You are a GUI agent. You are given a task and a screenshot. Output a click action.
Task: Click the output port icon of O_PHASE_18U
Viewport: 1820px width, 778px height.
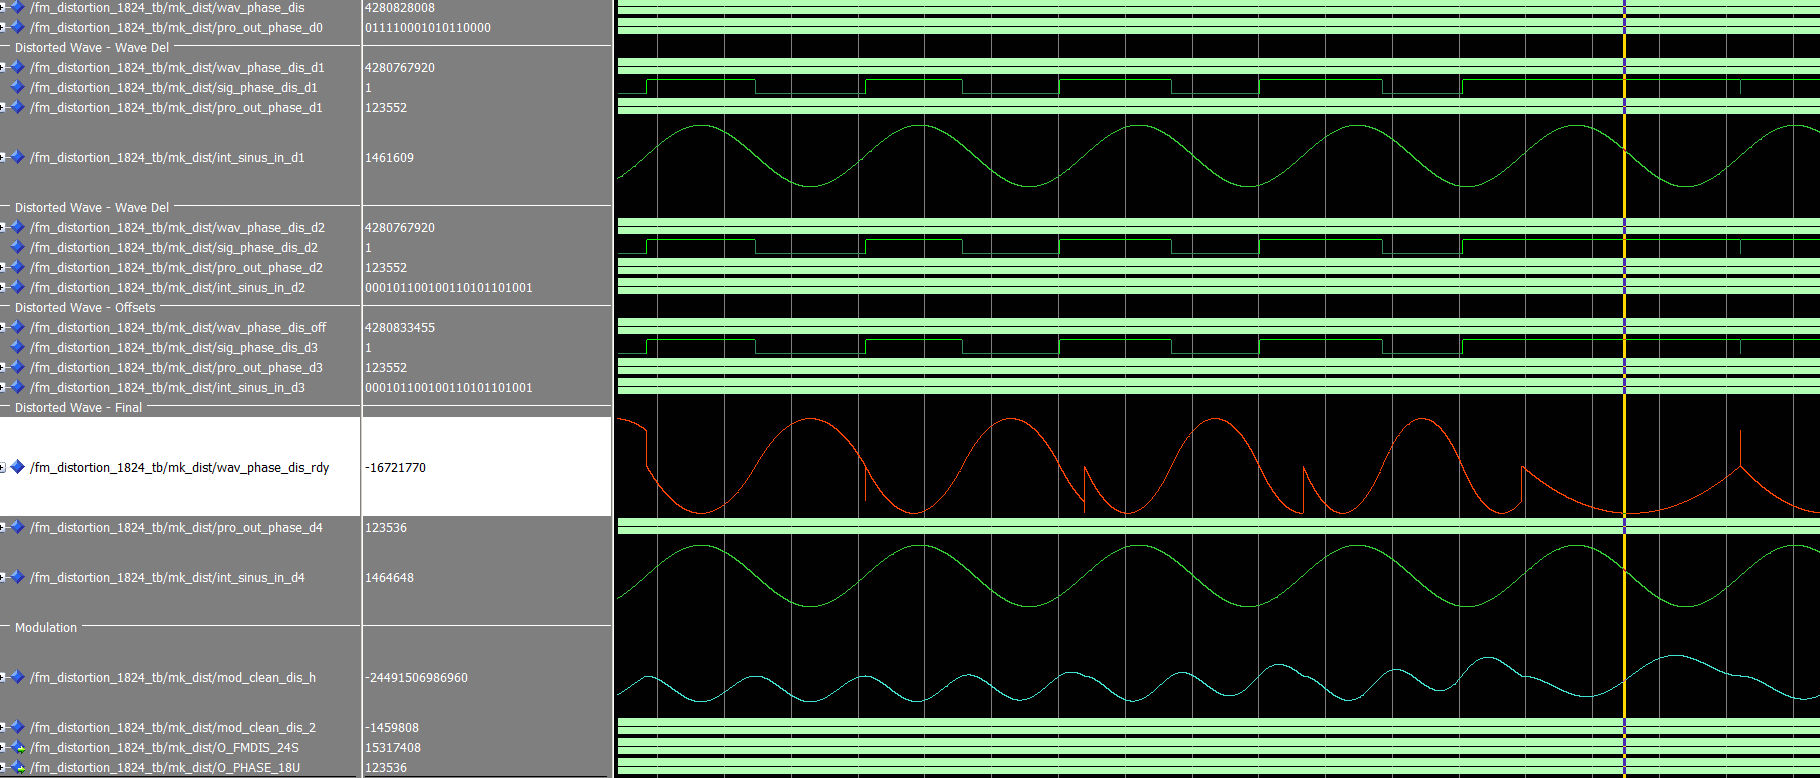coord(17,768)
